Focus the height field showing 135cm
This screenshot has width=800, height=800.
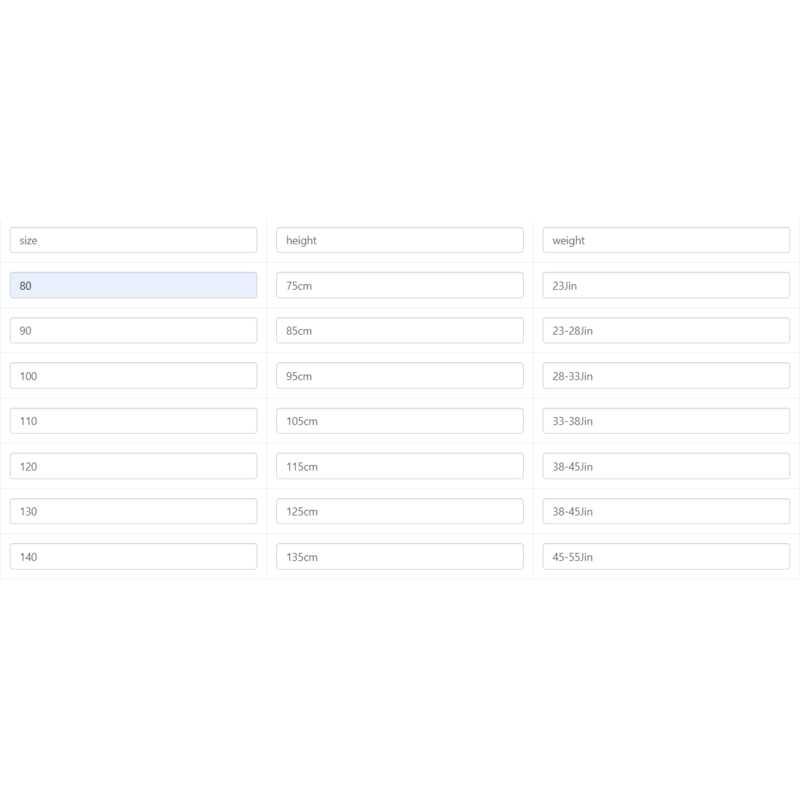click(399, 557)
